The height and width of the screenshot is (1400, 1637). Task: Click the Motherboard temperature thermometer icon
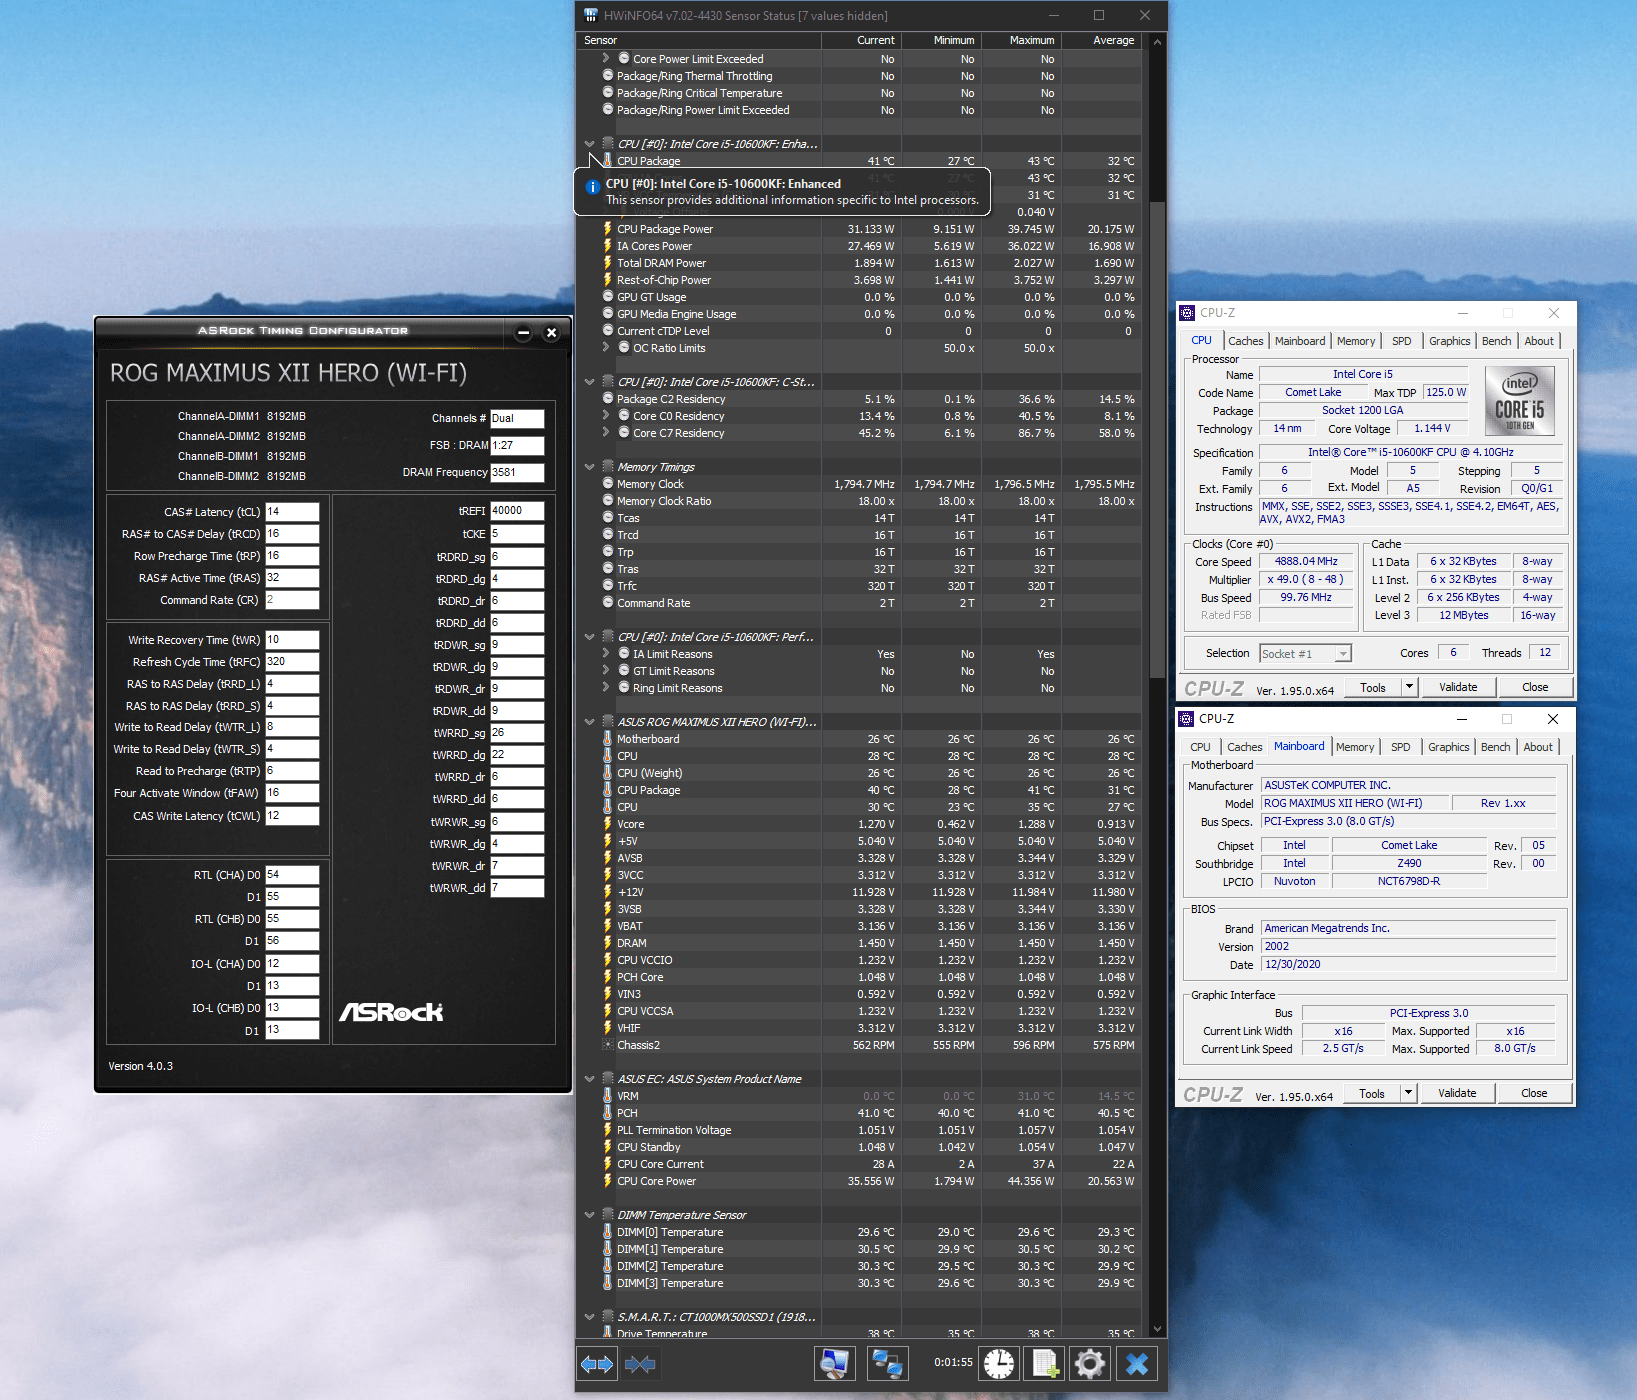pyautogui.click(x=607, y=739)
